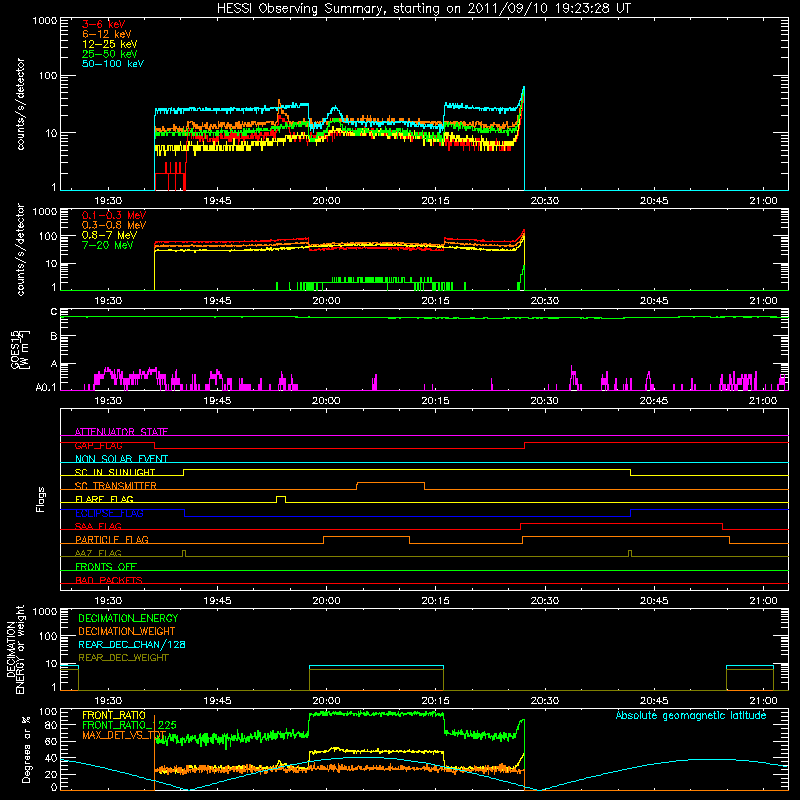Select the SC_IN_SUNLIGHT flag label
Image resolution: width=800 pixels, height=800 pixels.
(x=115, y=472)
